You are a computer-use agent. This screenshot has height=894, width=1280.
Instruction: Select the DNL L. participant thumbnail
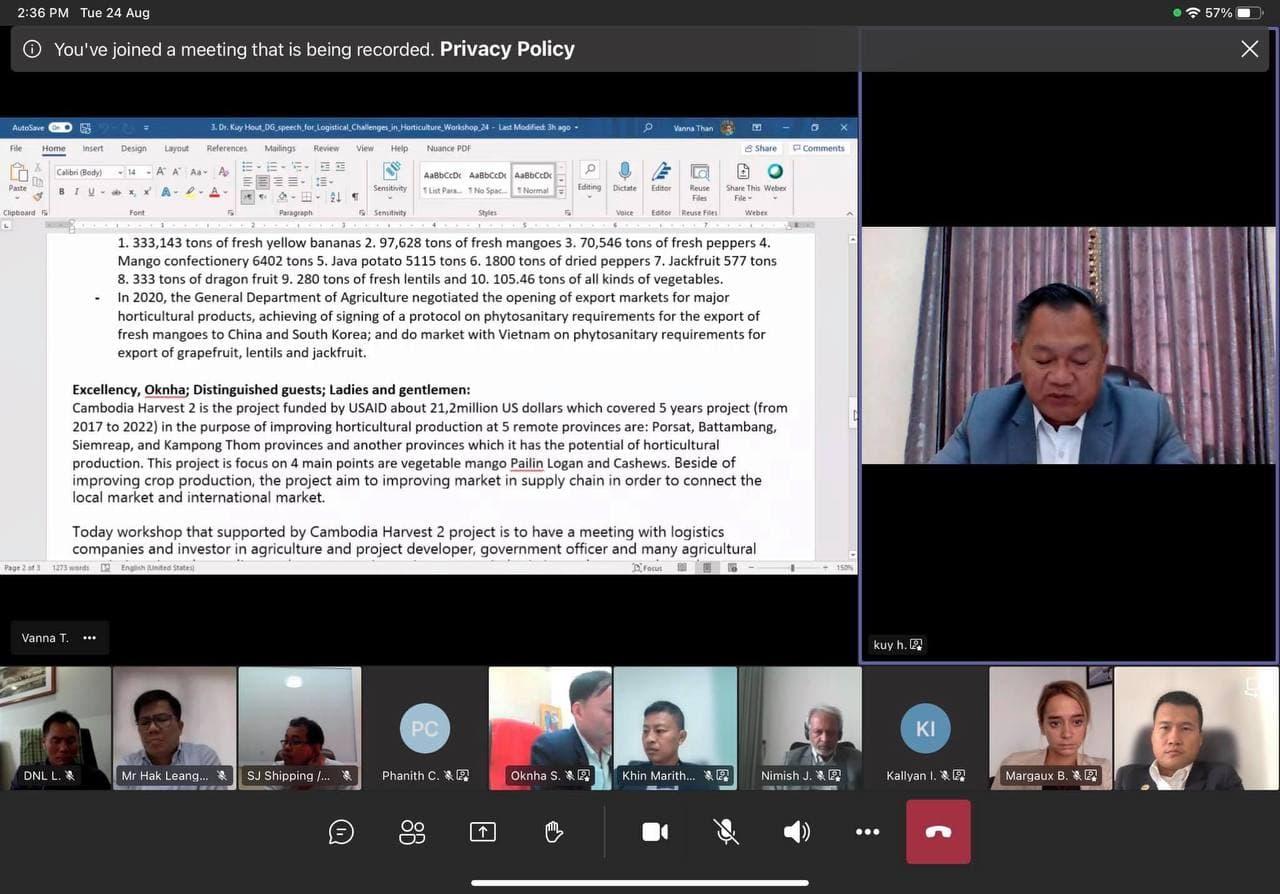[55, 728]
